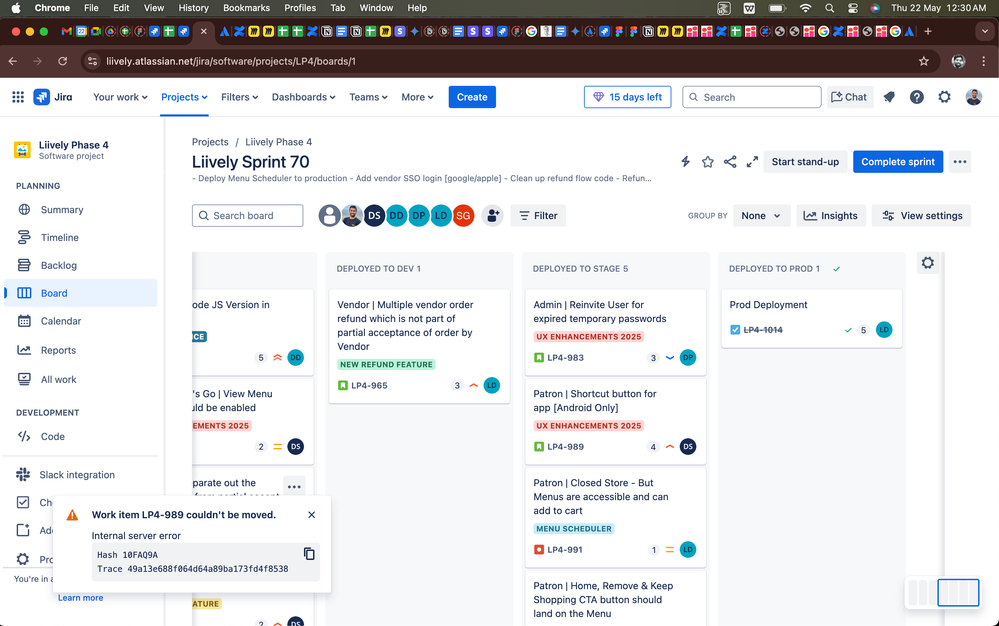
Task: Click the board minimap navigator
Action: tap(943, 592)
